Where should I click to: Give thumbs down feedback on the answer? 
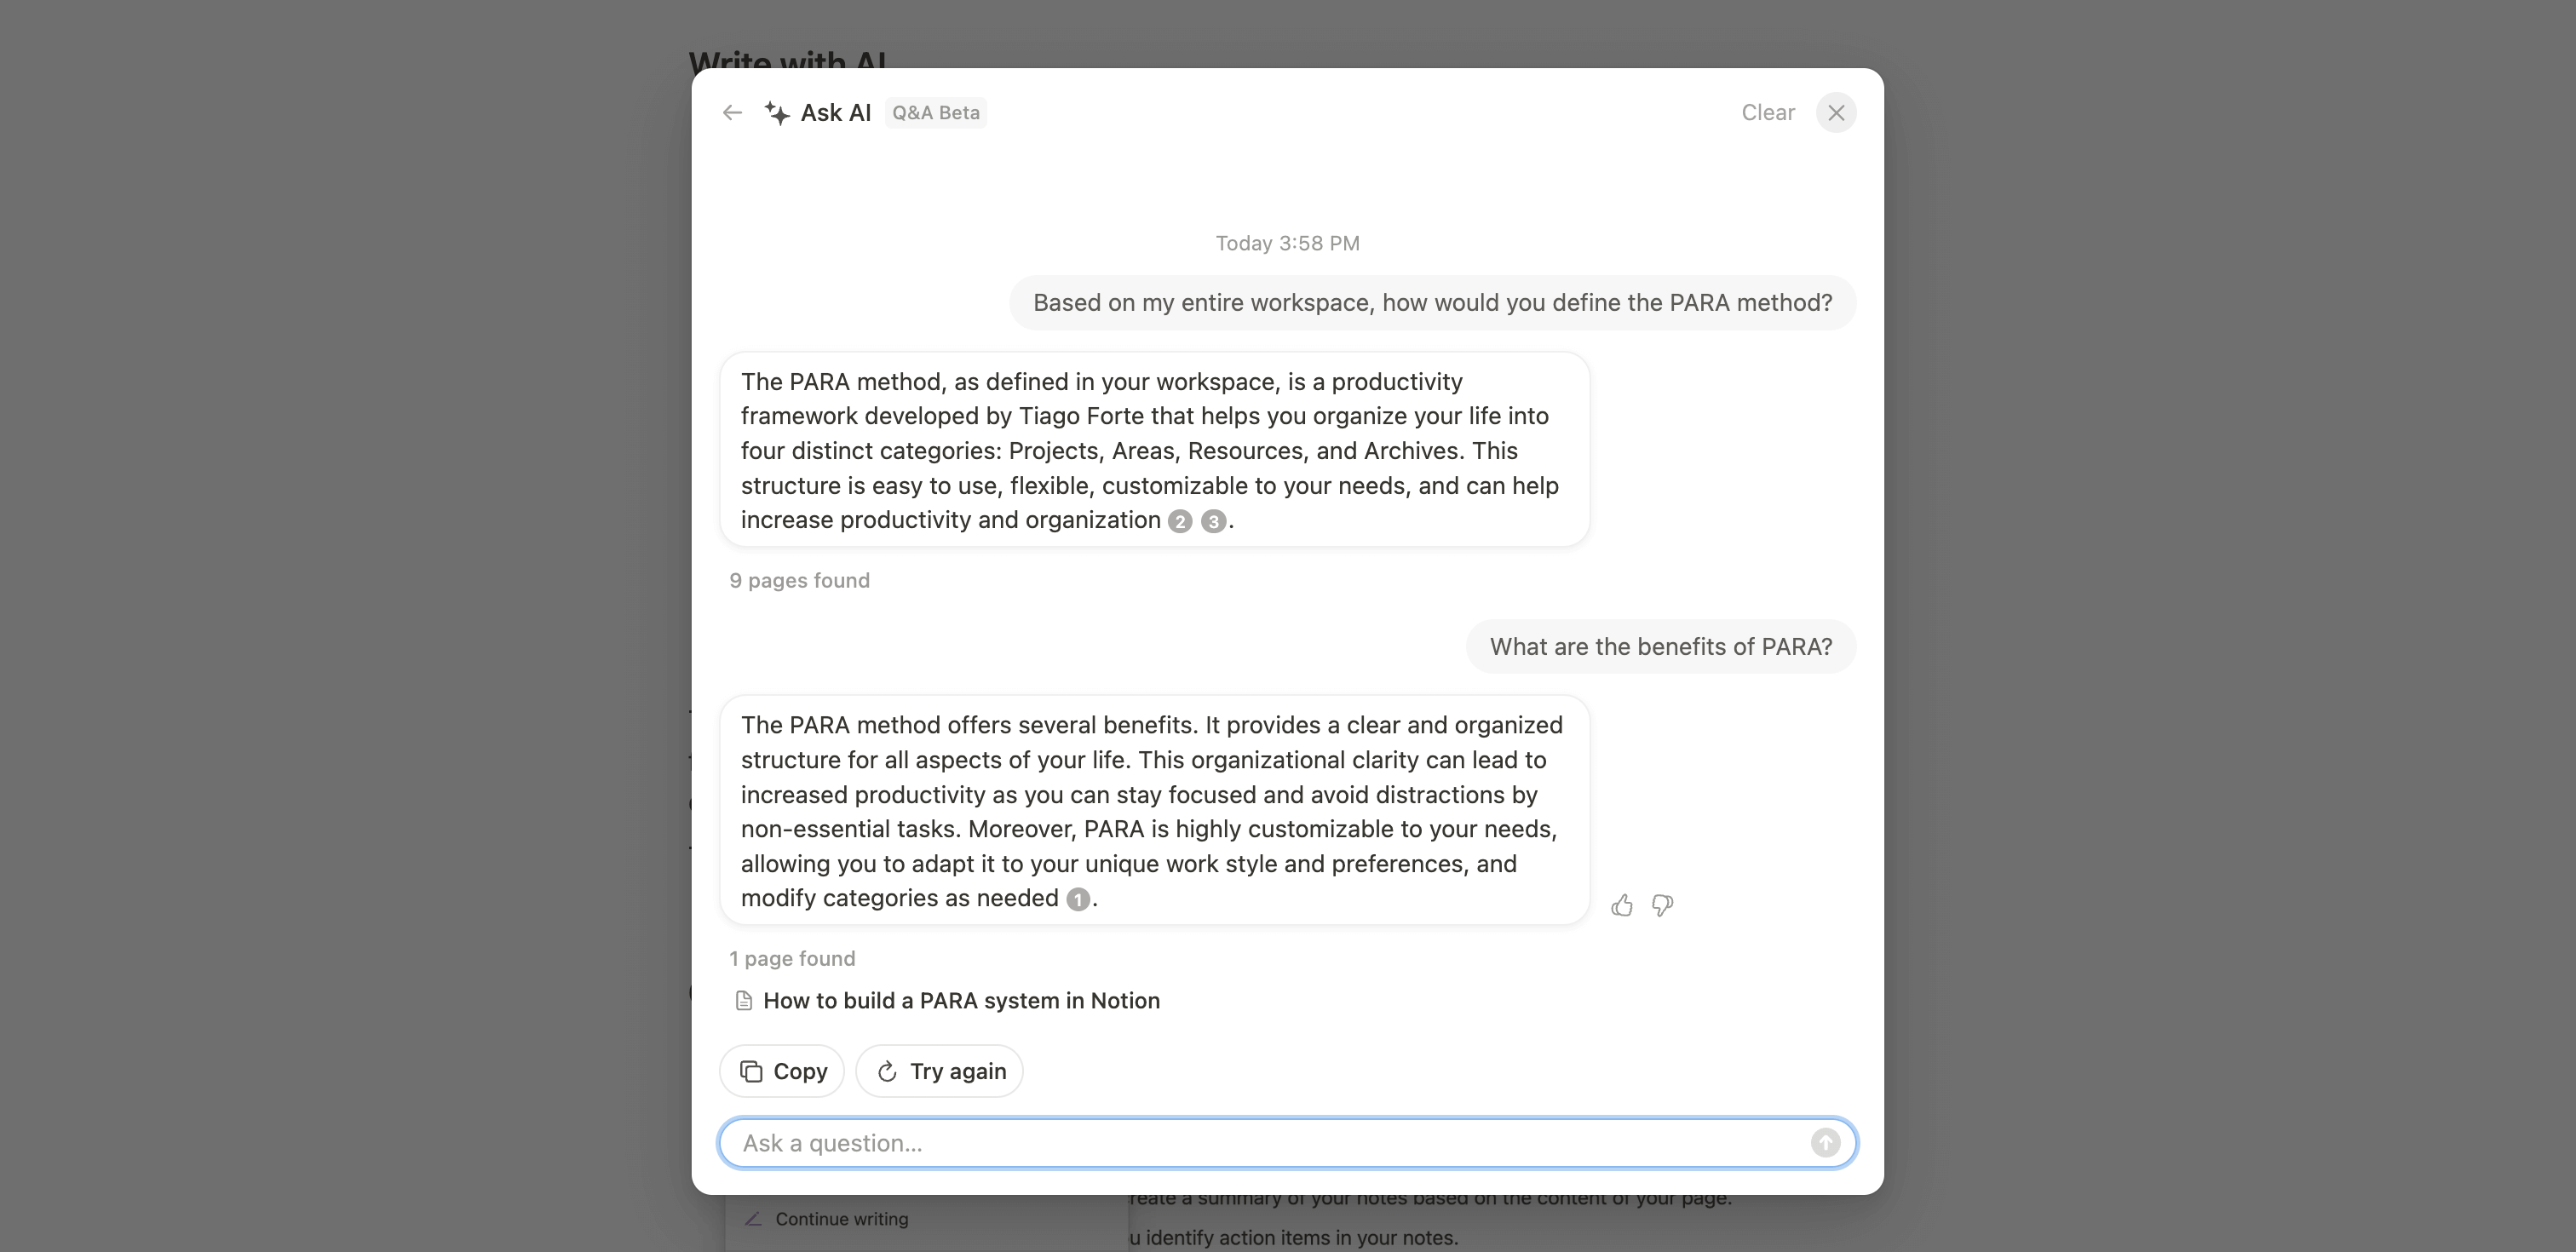[1663, 905]
